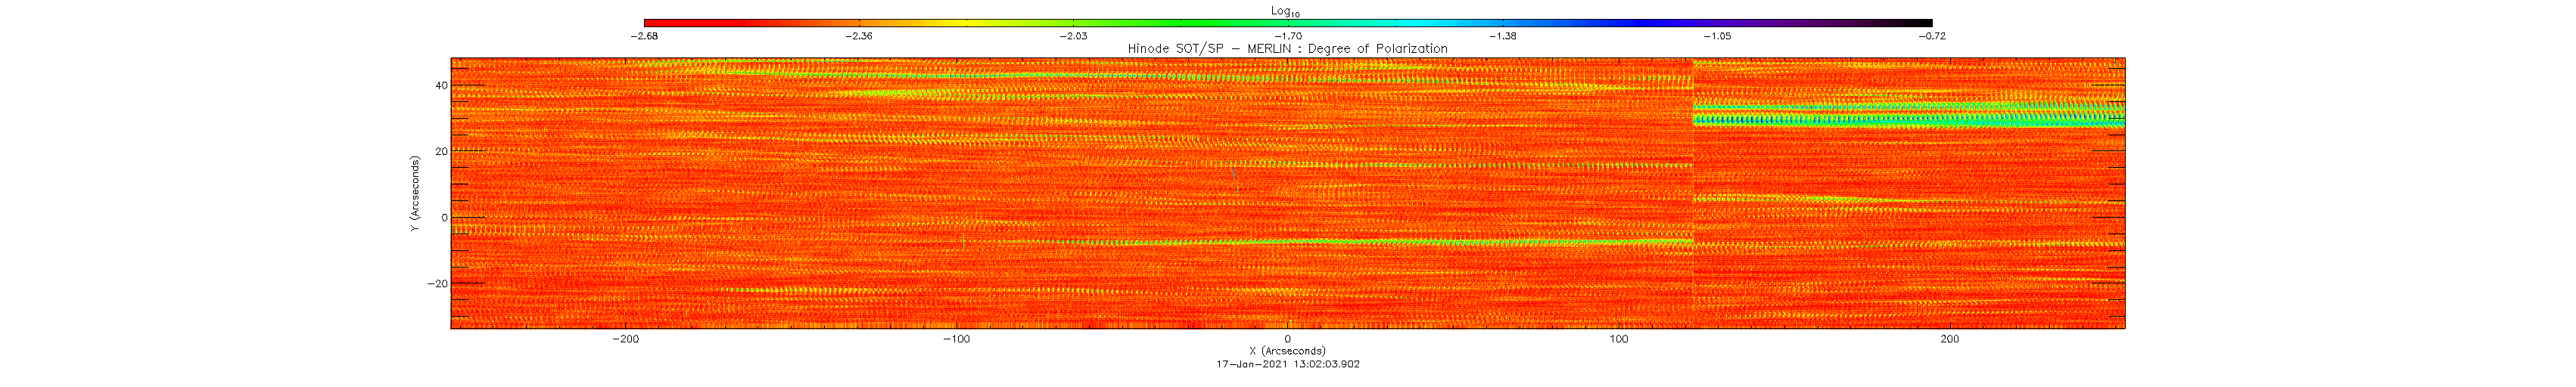Click the bright cyan band in upper-right plot
The width and height of the screenshot is (2576, 387).
(1900, 120)
